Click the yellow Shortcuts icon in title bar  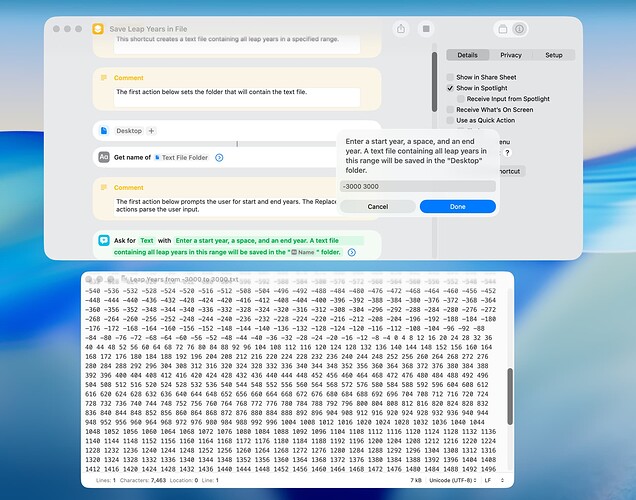tap(98, 29)
